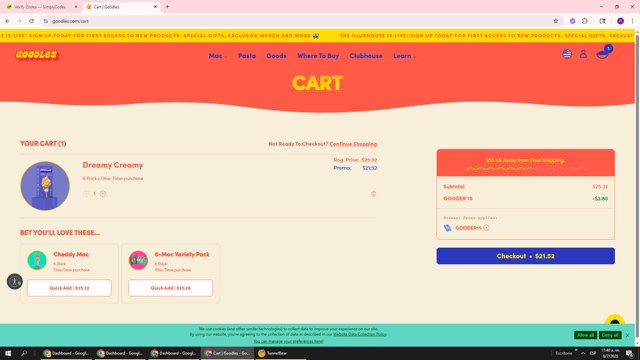Open Windows taskbar search

[24, 353]
